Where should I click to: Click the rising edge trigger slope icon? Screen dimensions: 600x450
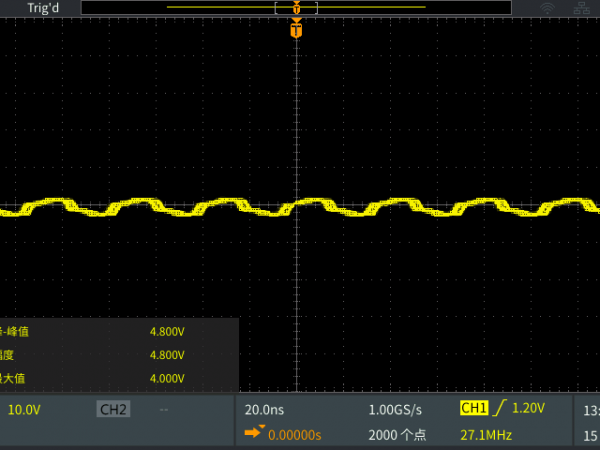pyautogui.click(x=501, y=408)
